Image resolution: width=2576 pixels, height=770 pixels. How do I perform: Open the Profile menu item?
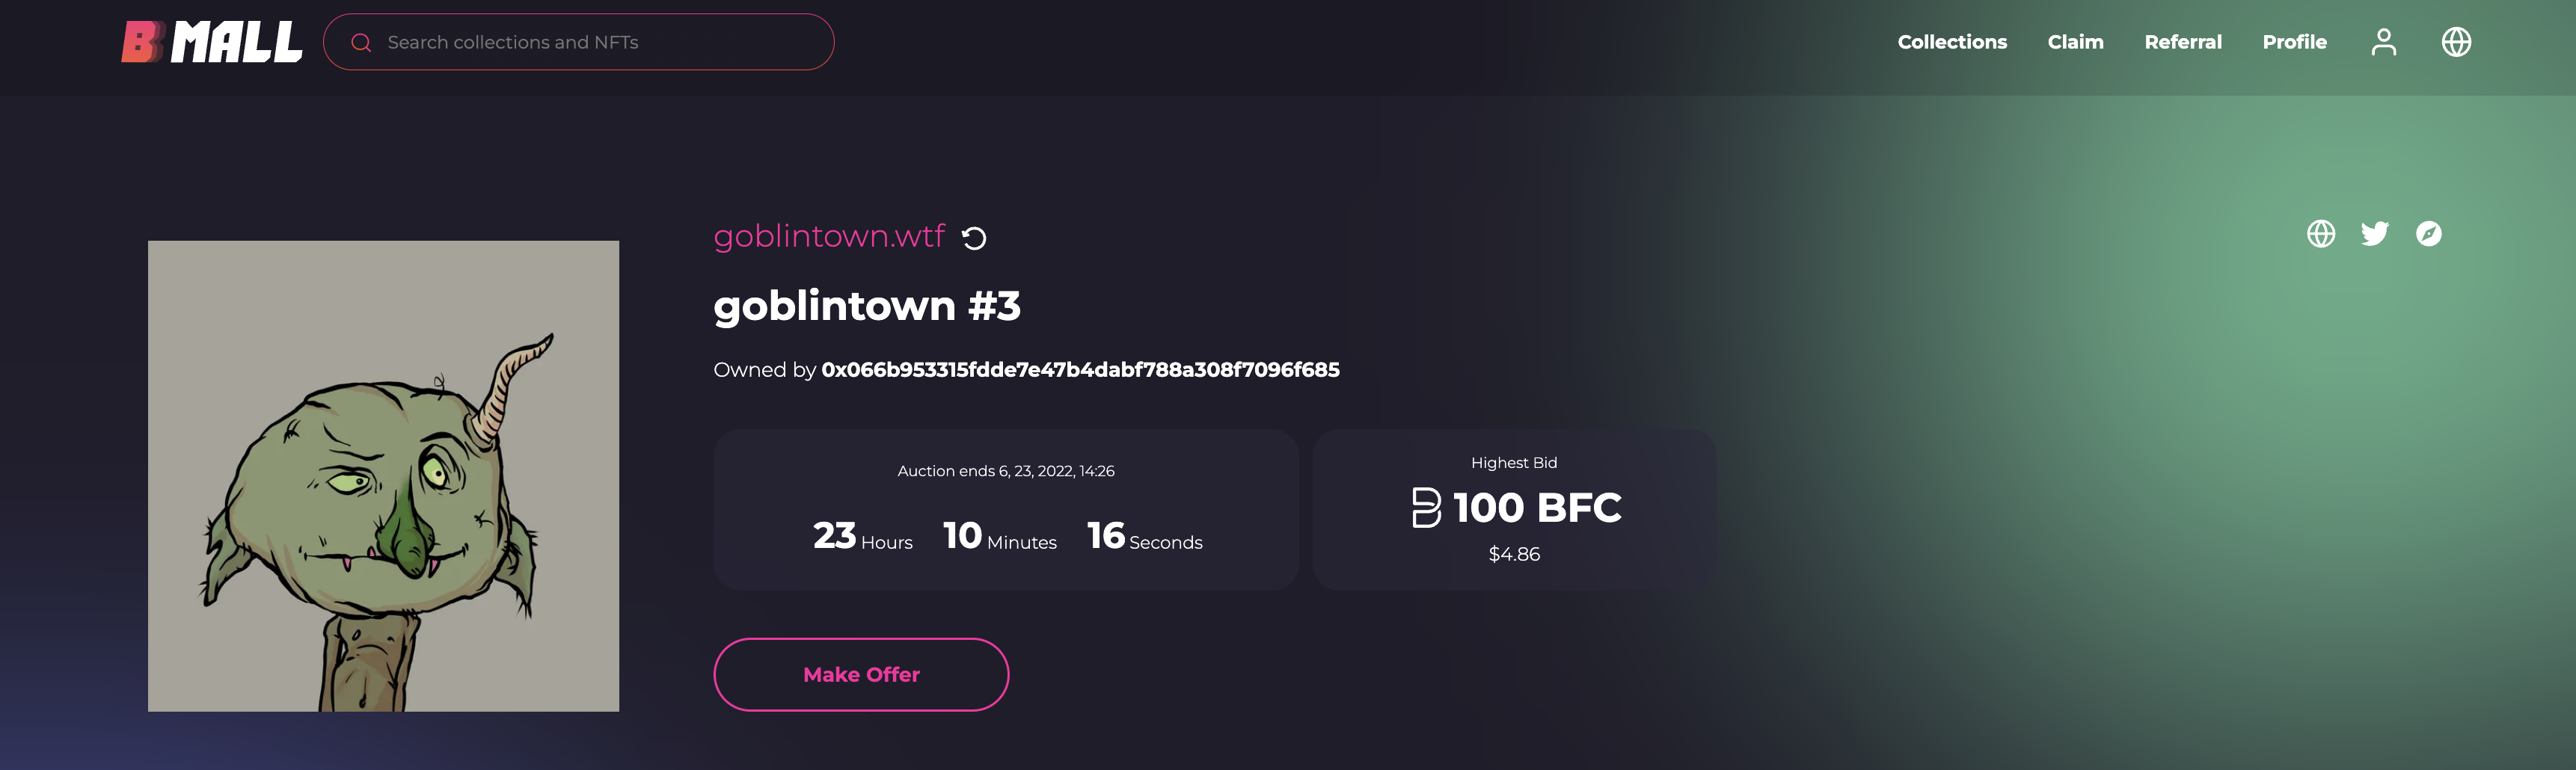pyautogui.click(x=2295, y=42)
